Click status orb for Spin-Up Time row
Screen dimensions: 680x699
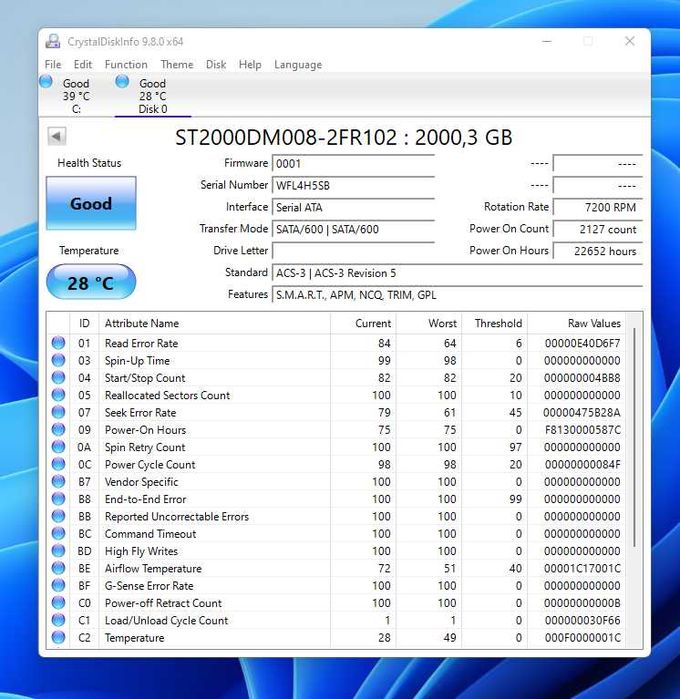[x=58, y=360]
